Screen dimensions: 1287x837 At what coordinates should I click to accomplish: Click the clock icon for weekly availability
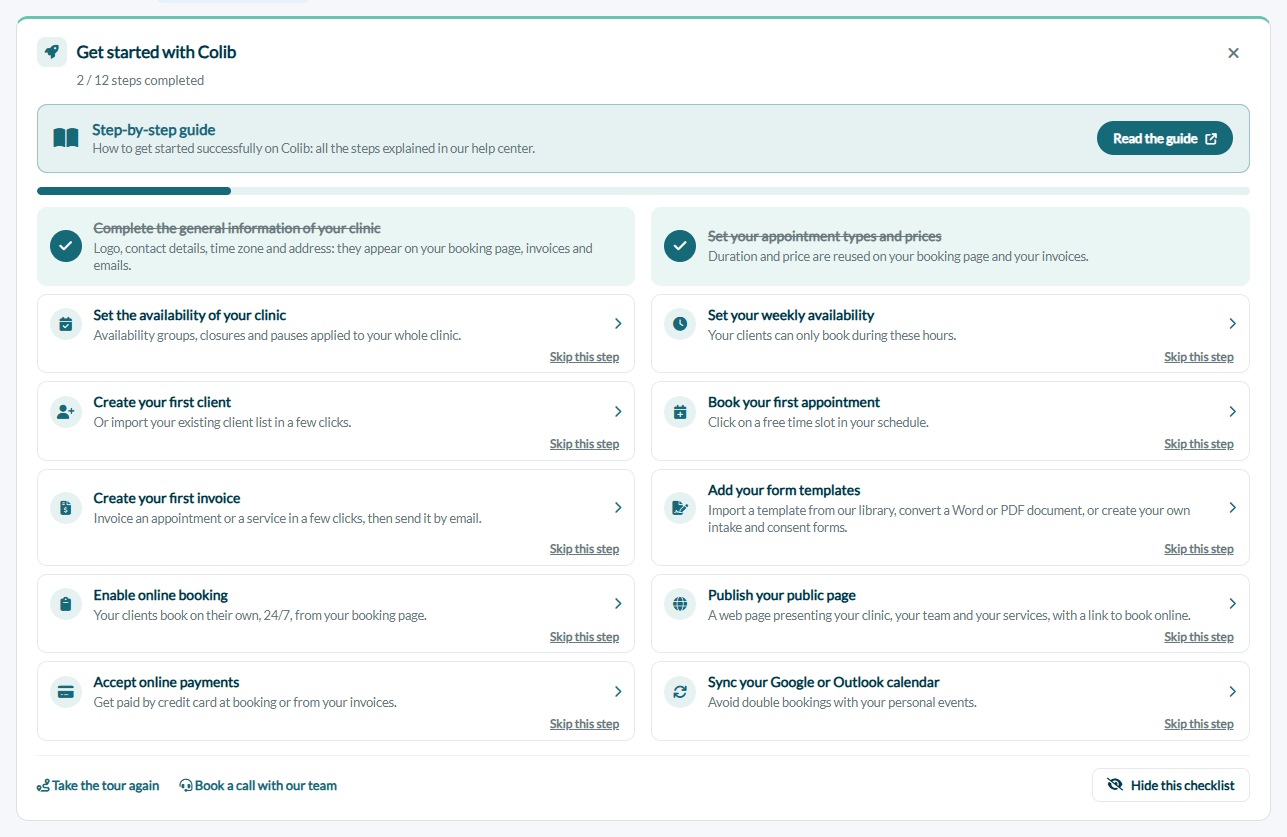[x=680, y=324]
